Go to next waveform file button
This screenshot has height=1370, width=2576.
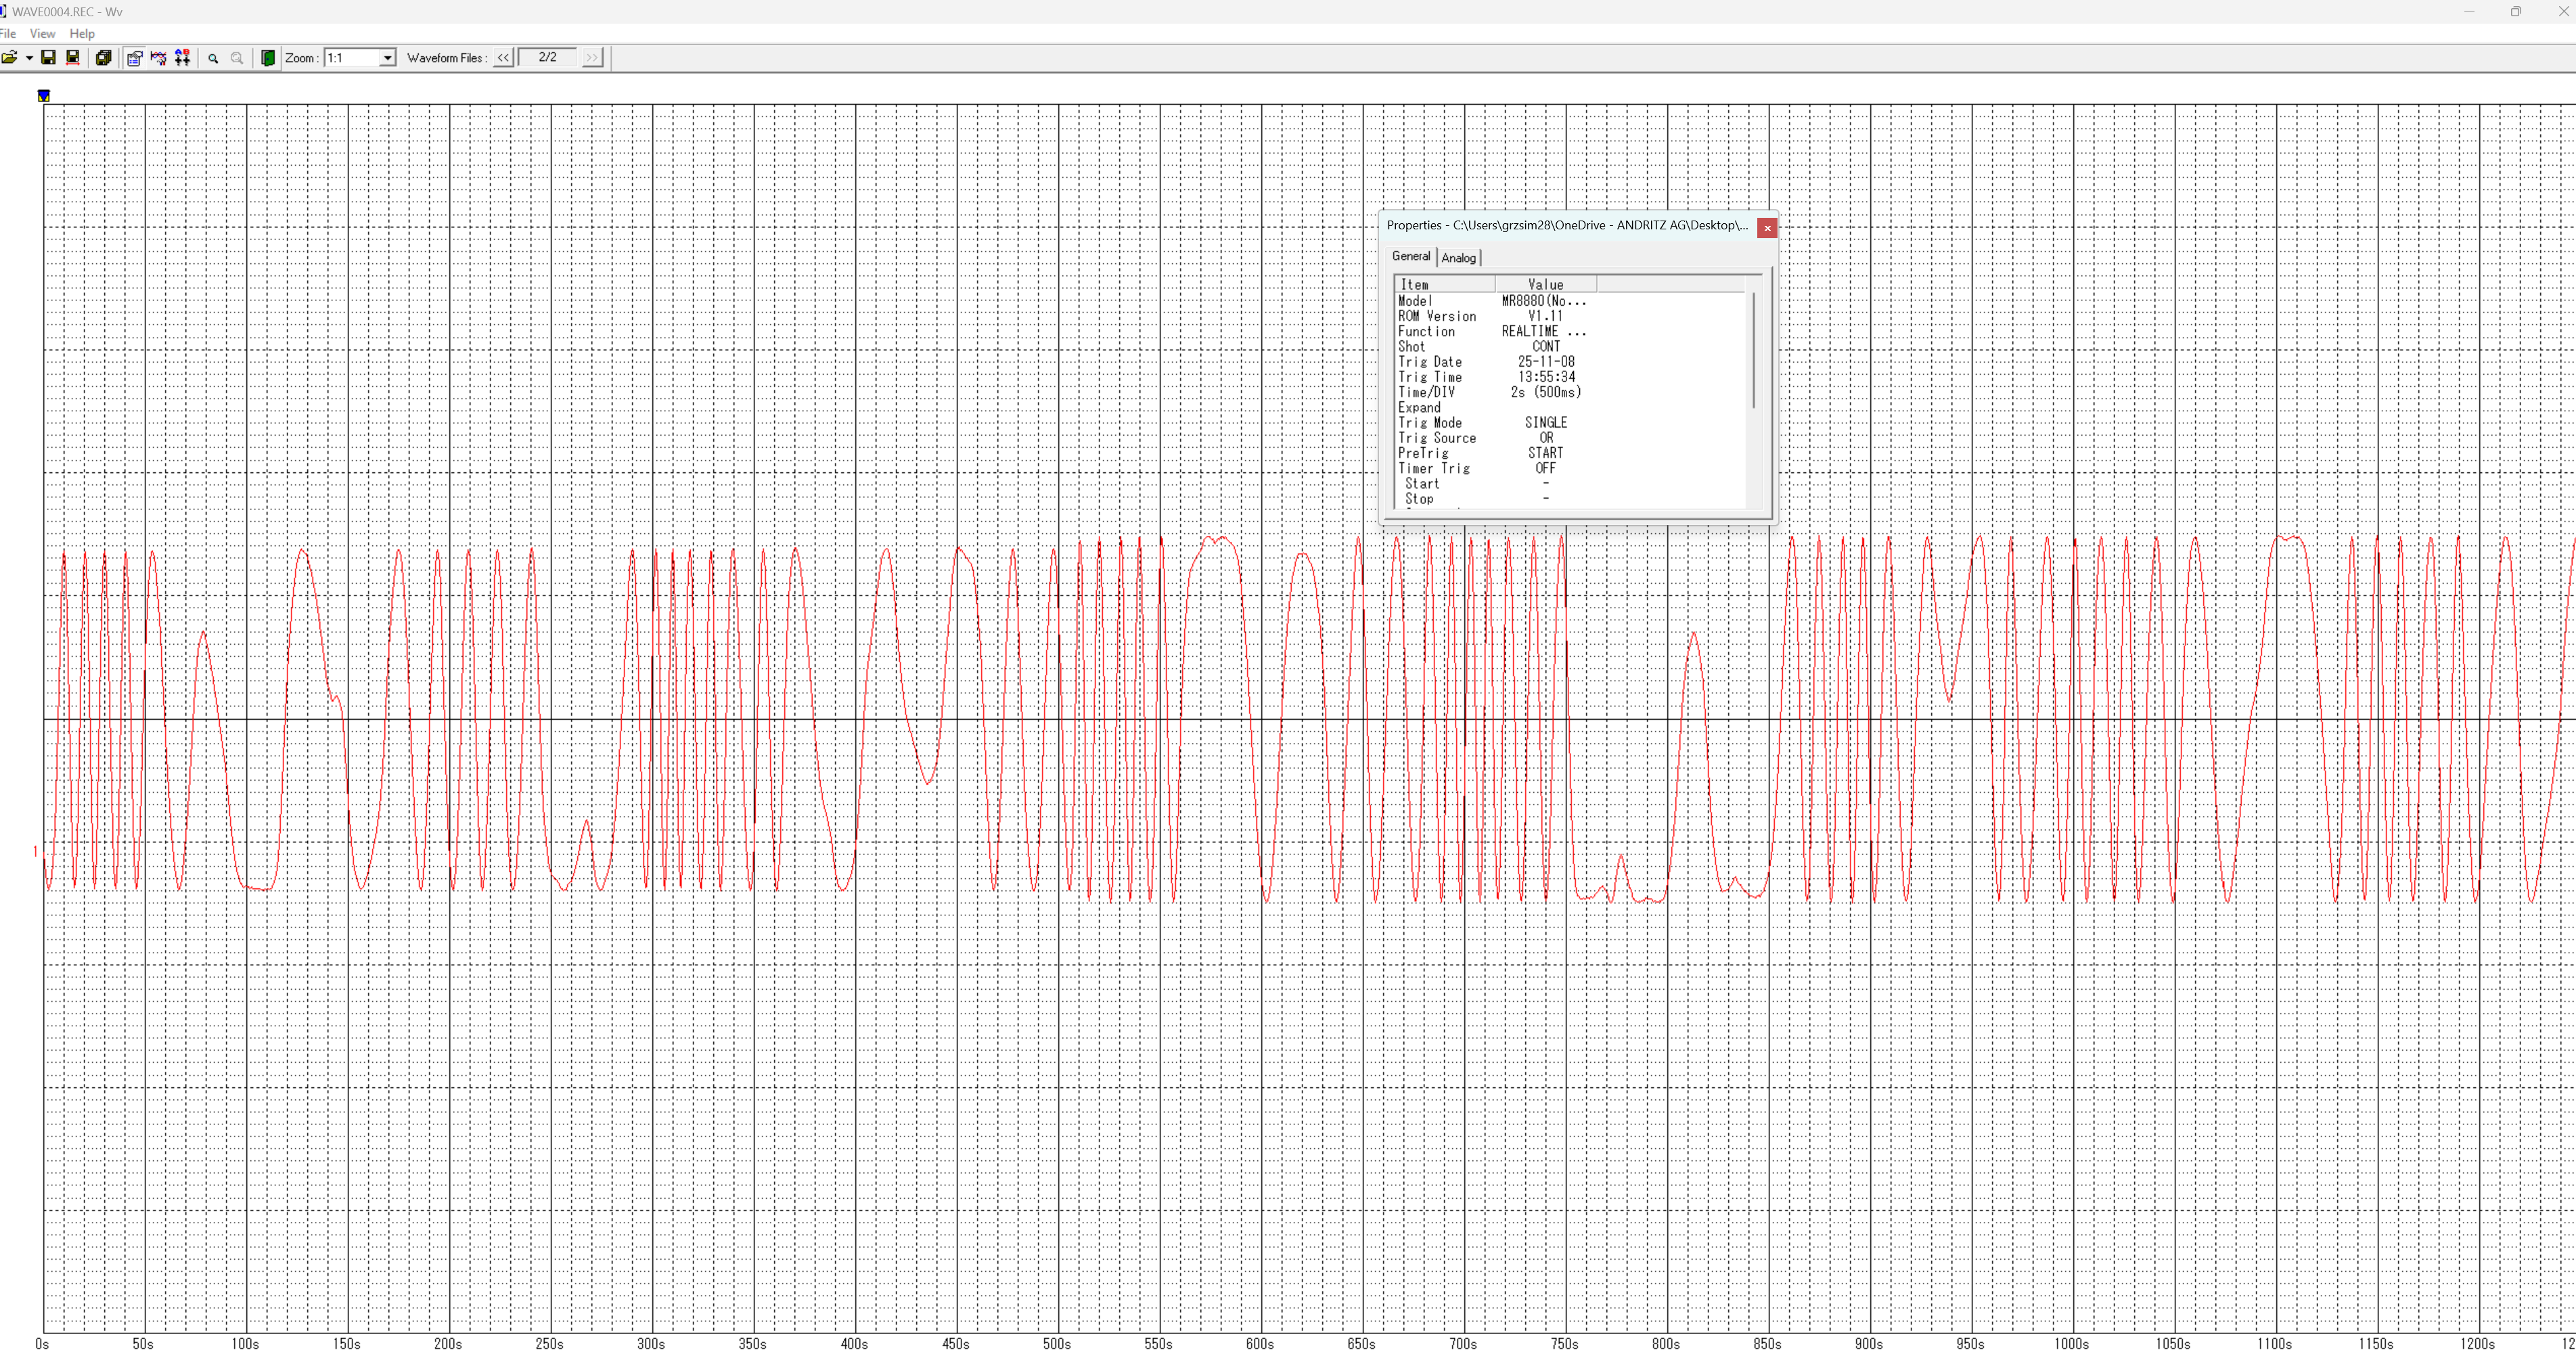592,58
